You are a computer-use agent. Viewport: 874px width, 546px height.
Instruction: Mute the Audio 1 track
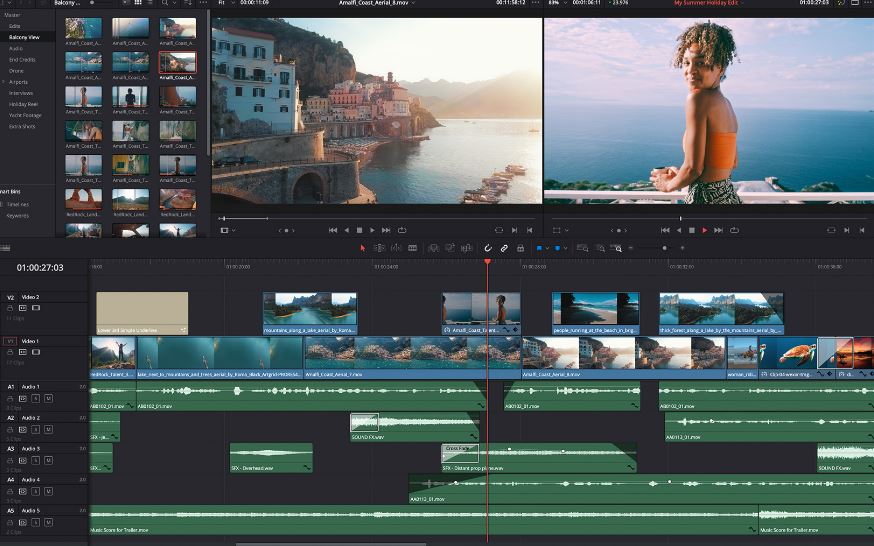point(48,398)
